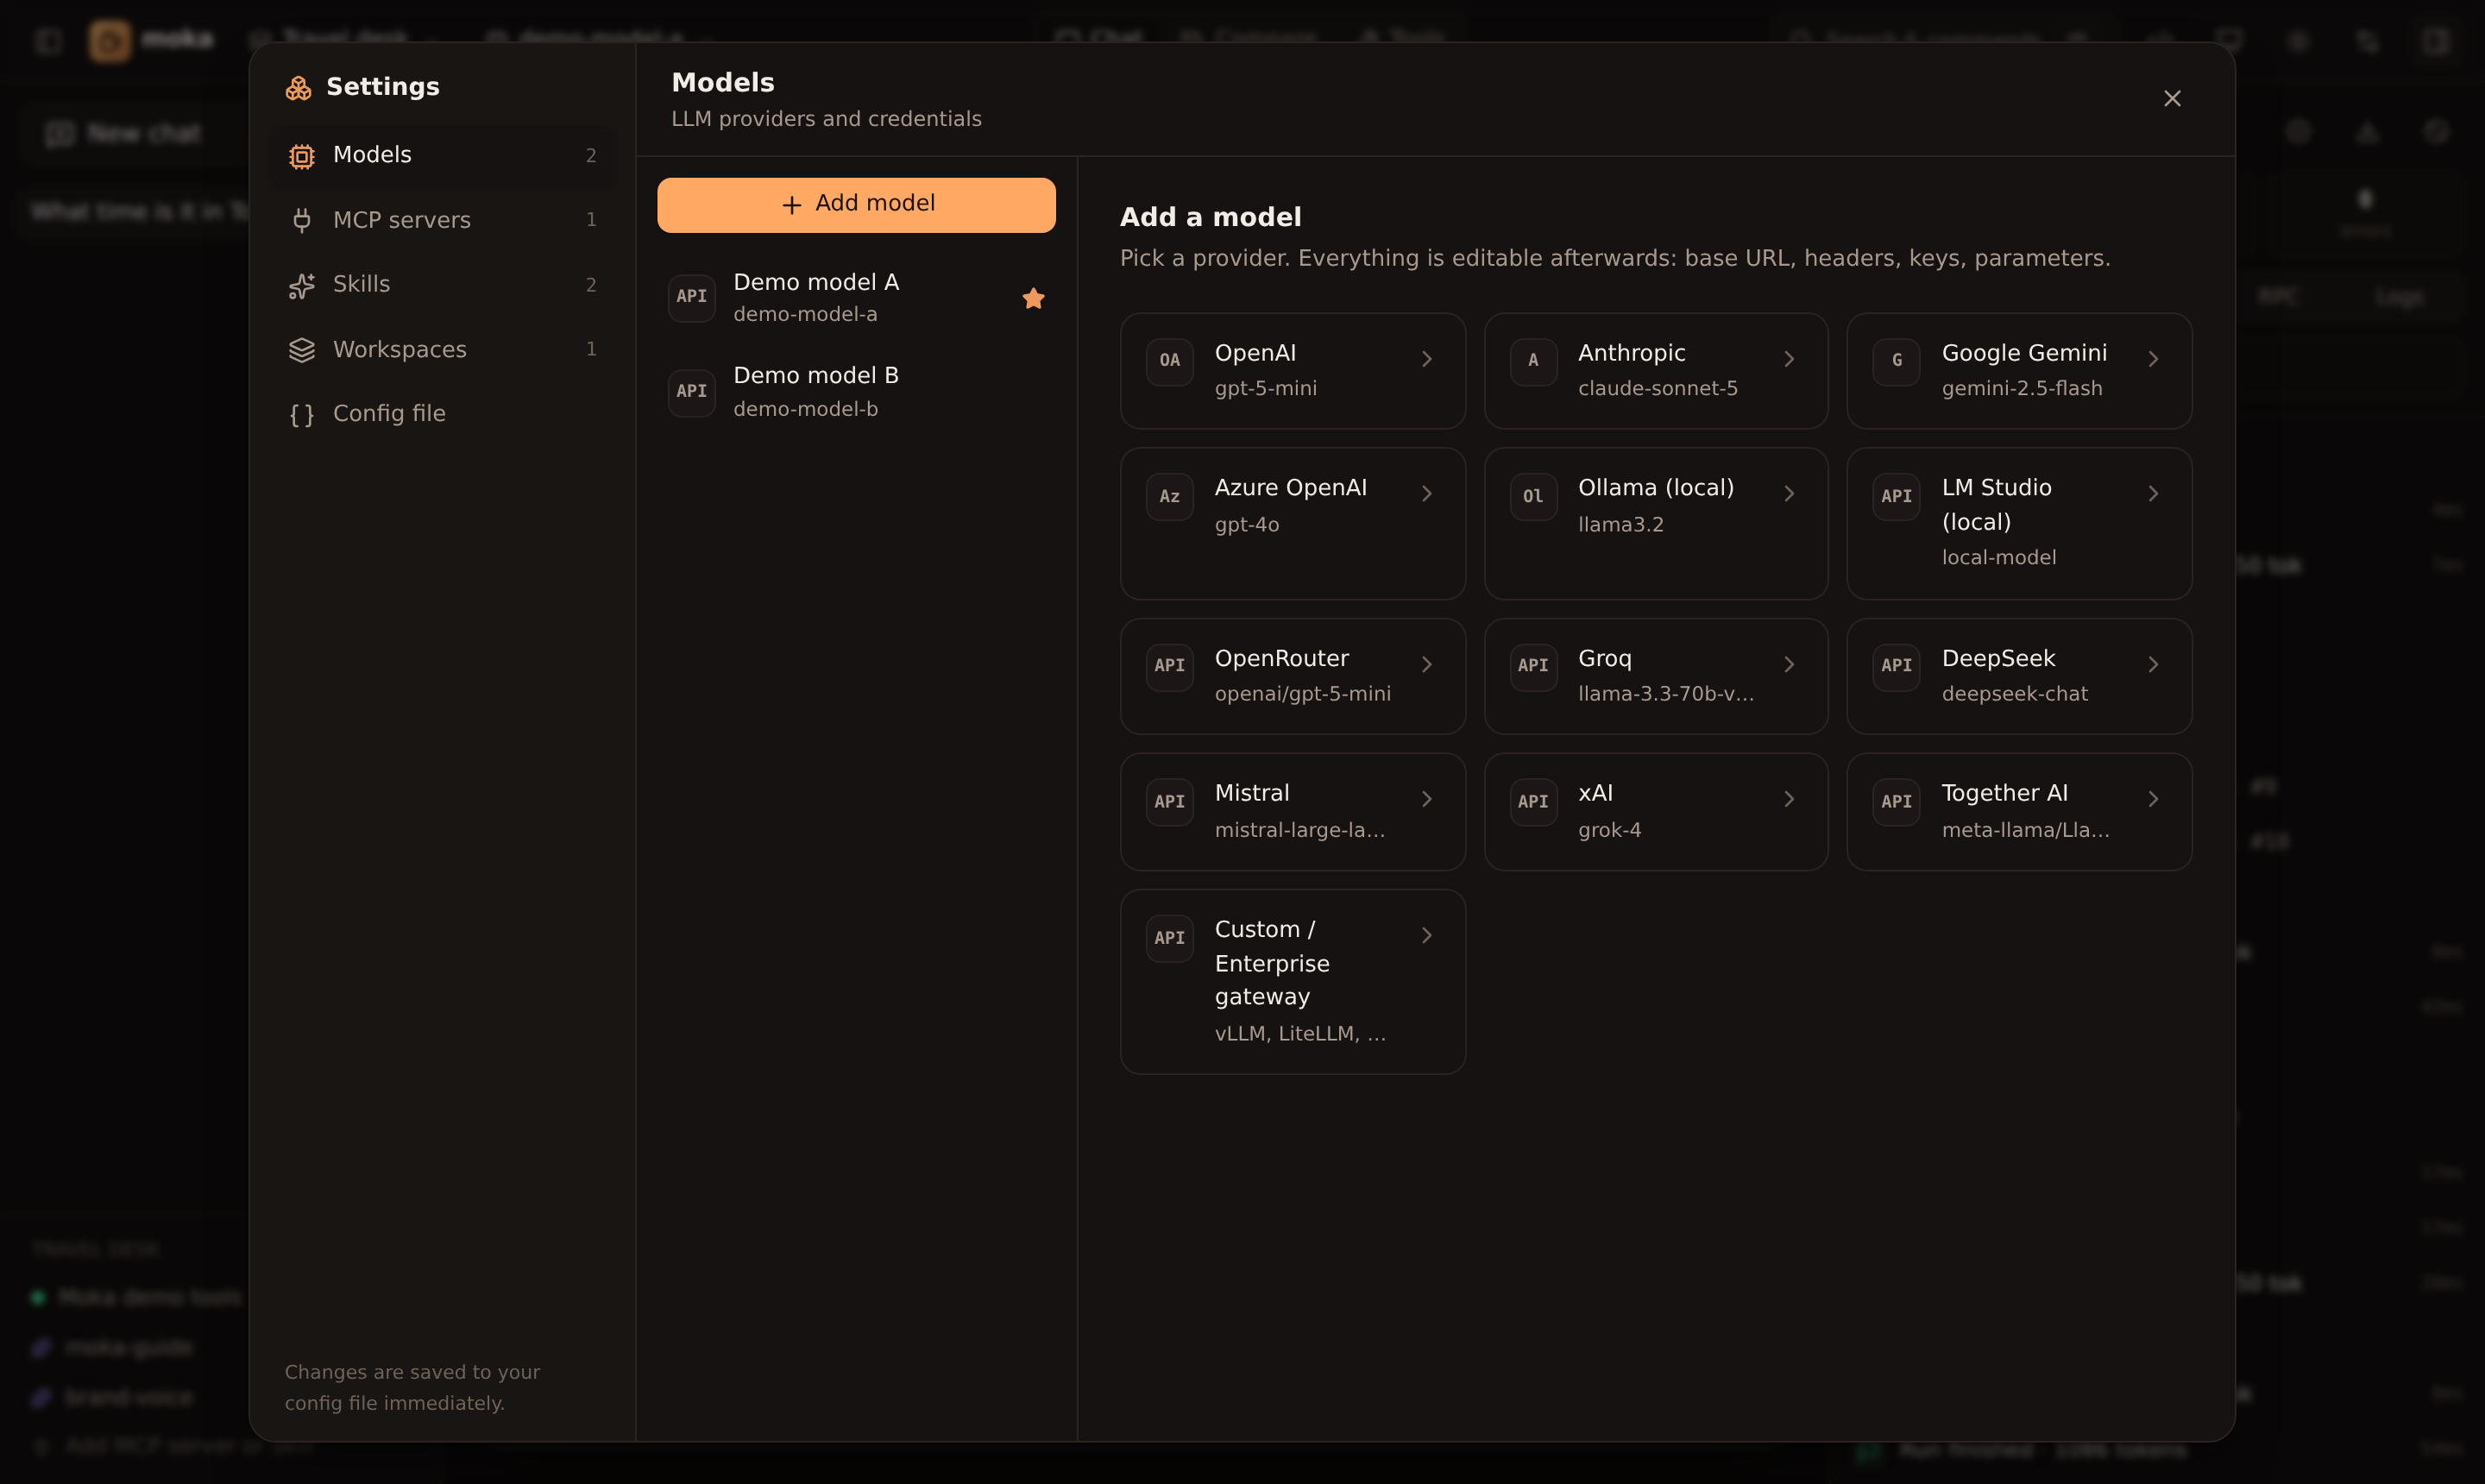
Task: Click the Skills sparkle icon
Action: 301,286
